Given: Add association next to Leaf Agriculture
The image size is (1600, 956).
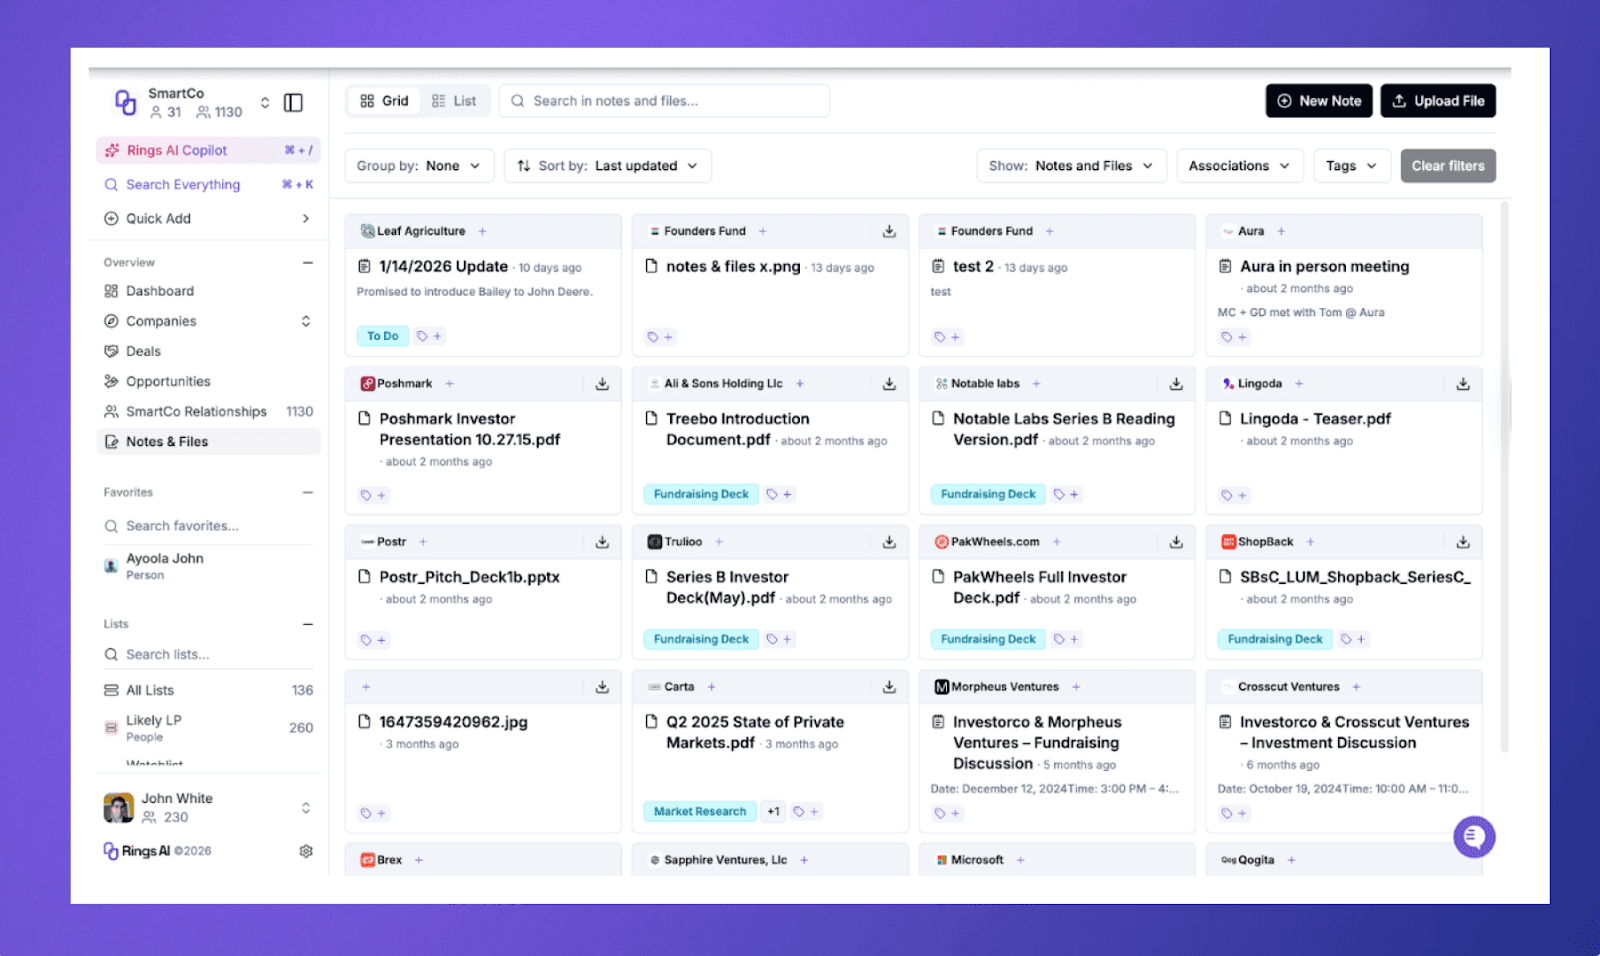Looking at the screenshot, I should point(482,231).
